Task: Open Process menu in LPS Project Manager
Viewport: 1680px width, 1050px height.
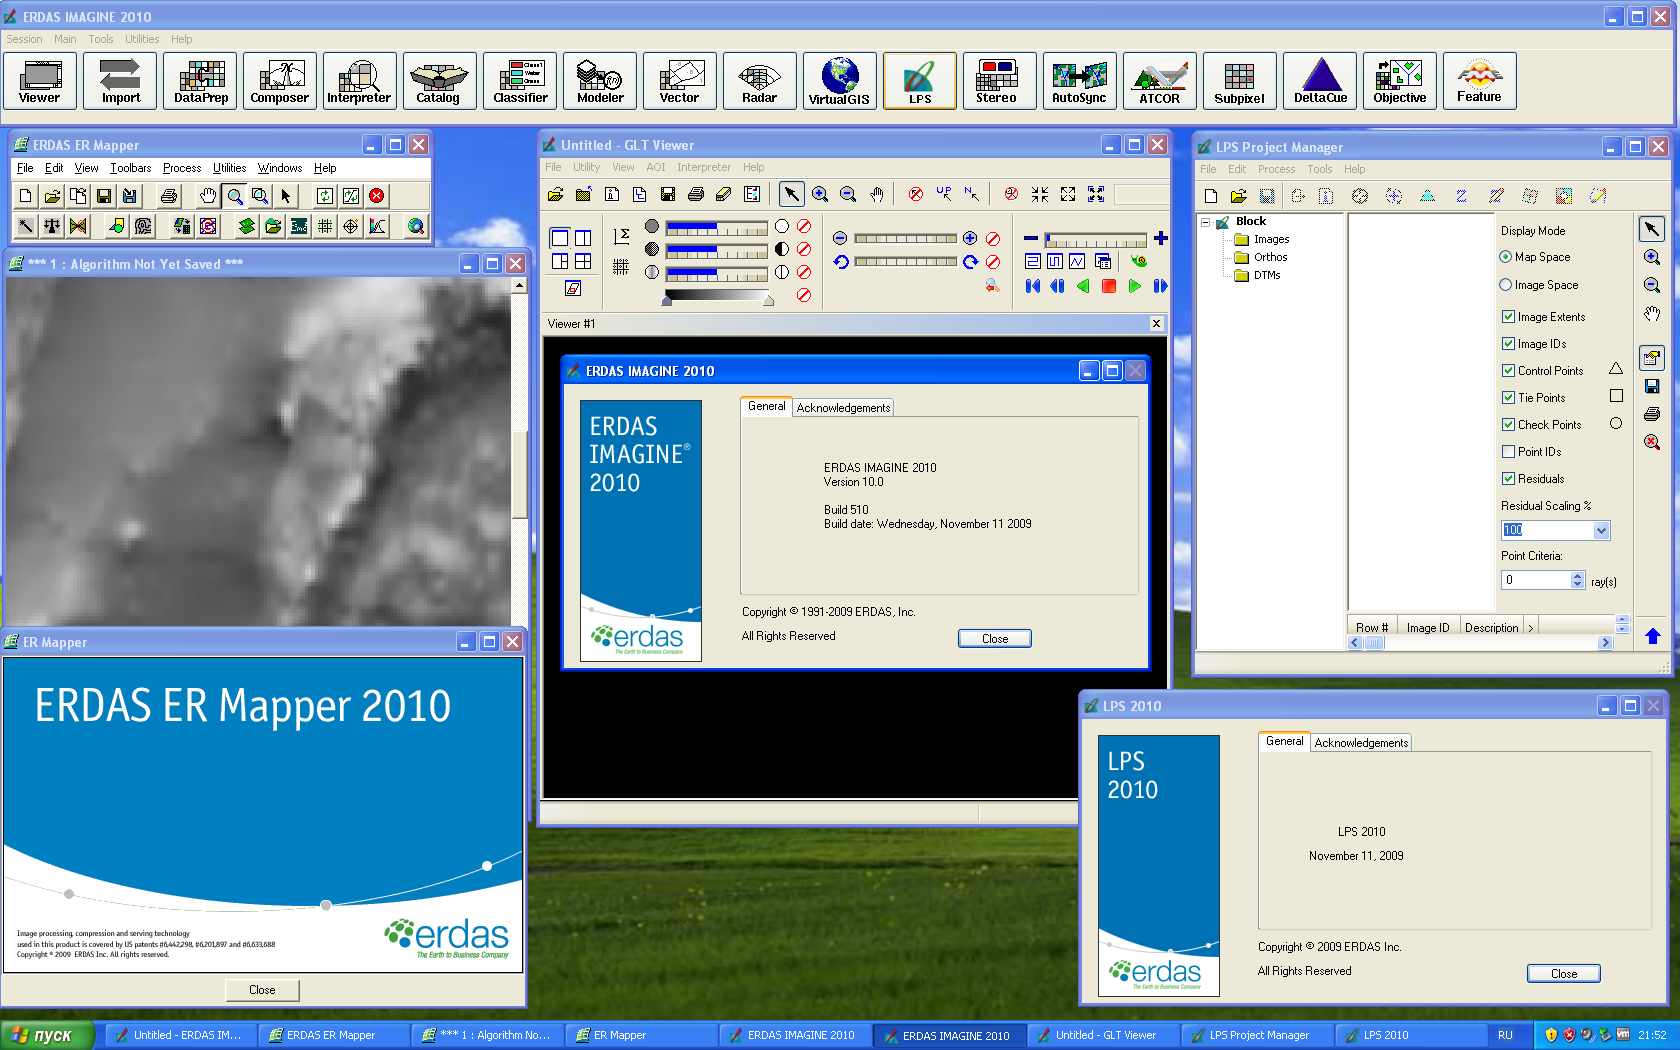Action: 1276,169
